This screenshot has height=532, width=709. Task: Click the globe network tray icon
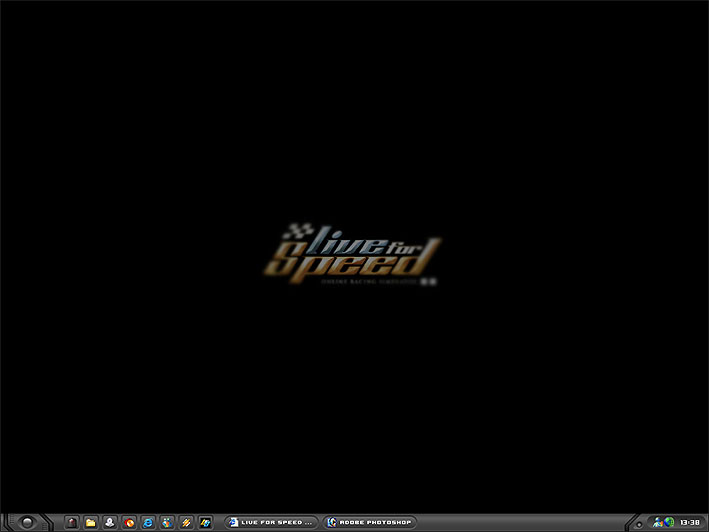[x=669, y=522]
